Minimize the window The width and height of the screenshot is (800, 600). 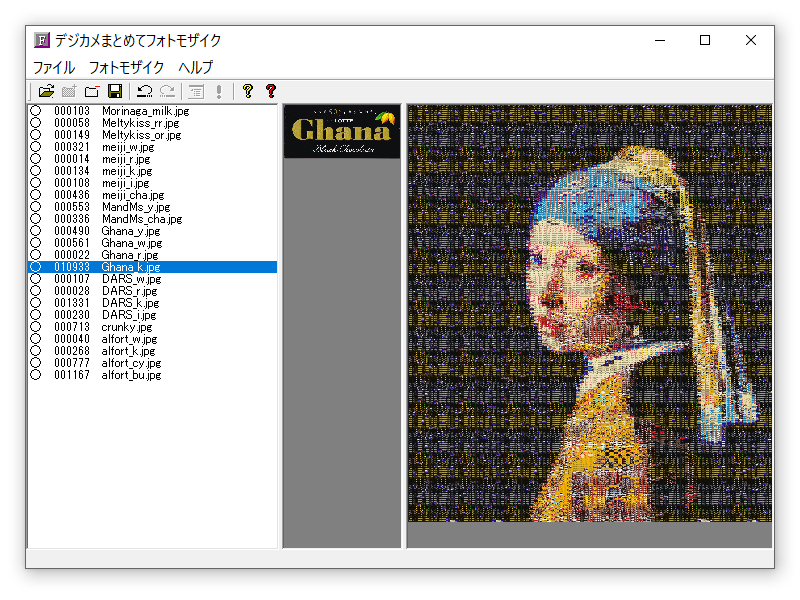660,40
